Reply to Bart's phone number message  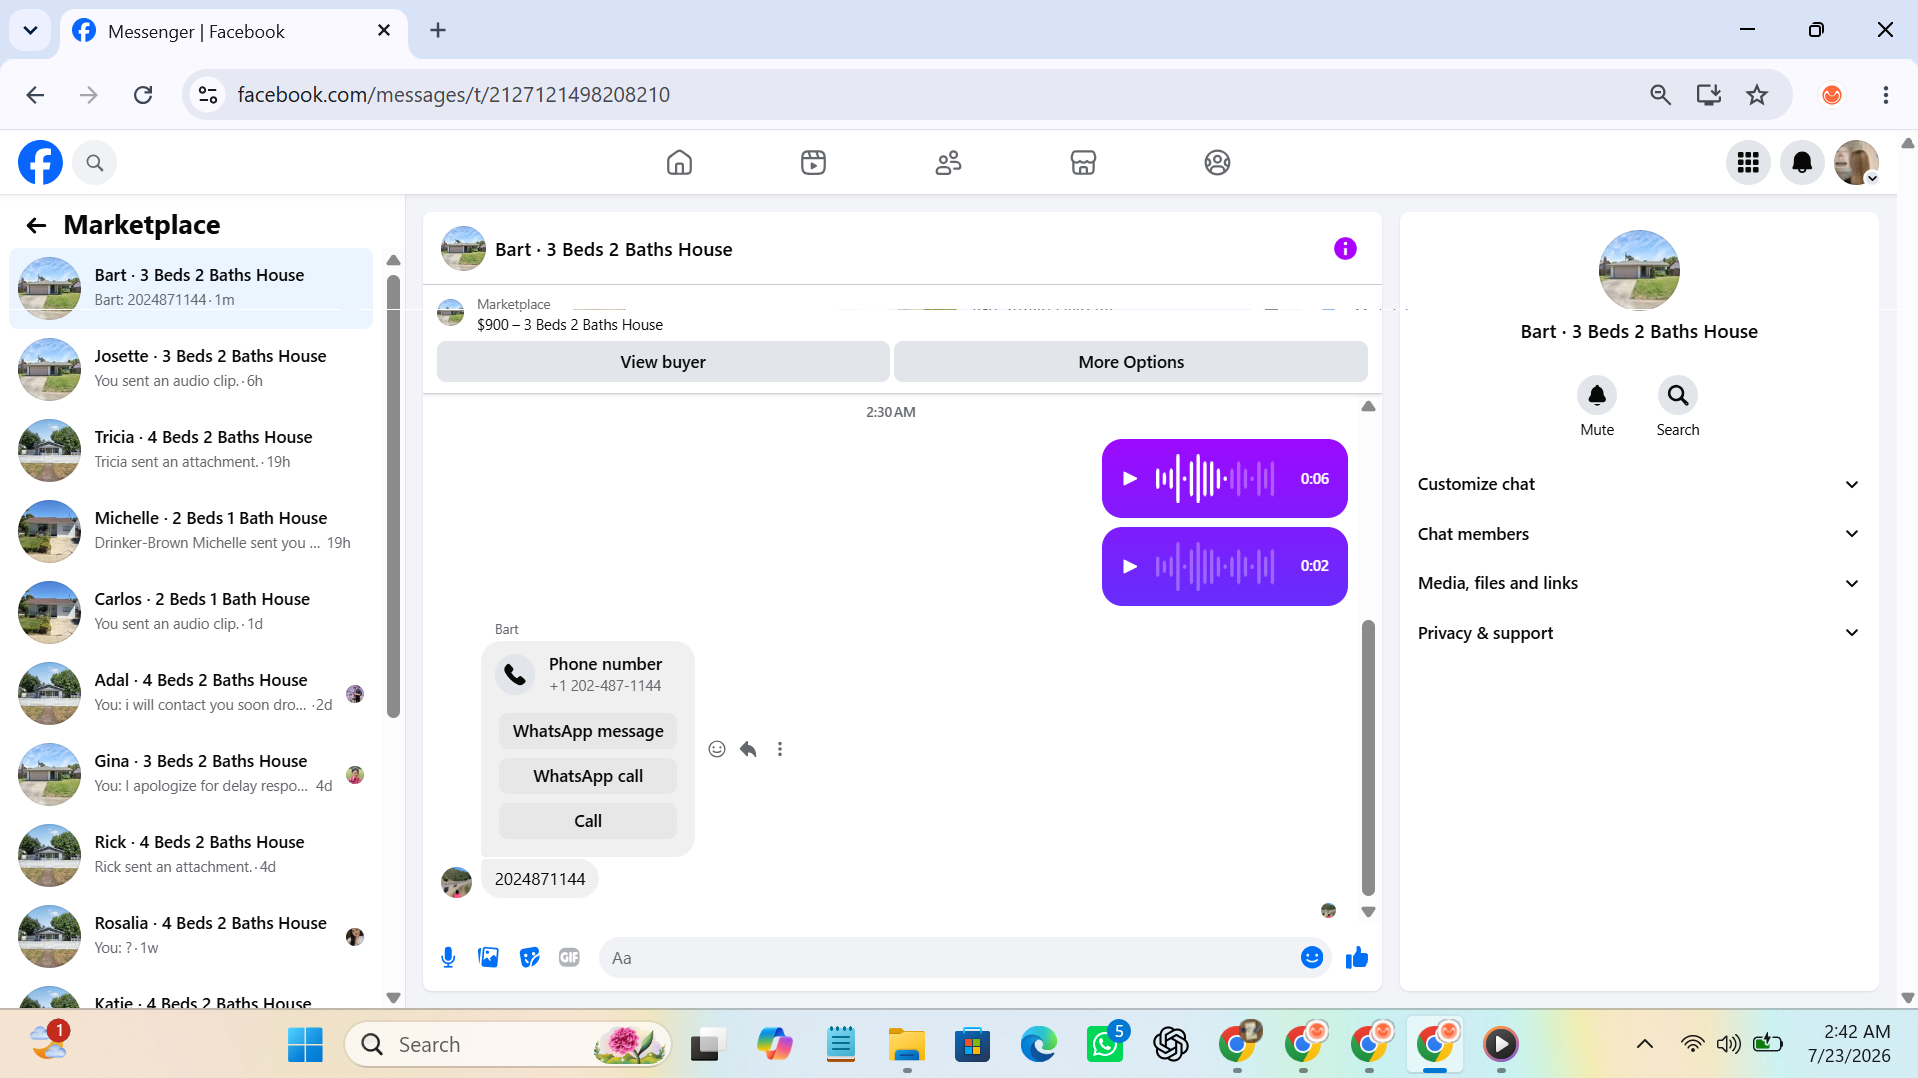coord(748,749)
